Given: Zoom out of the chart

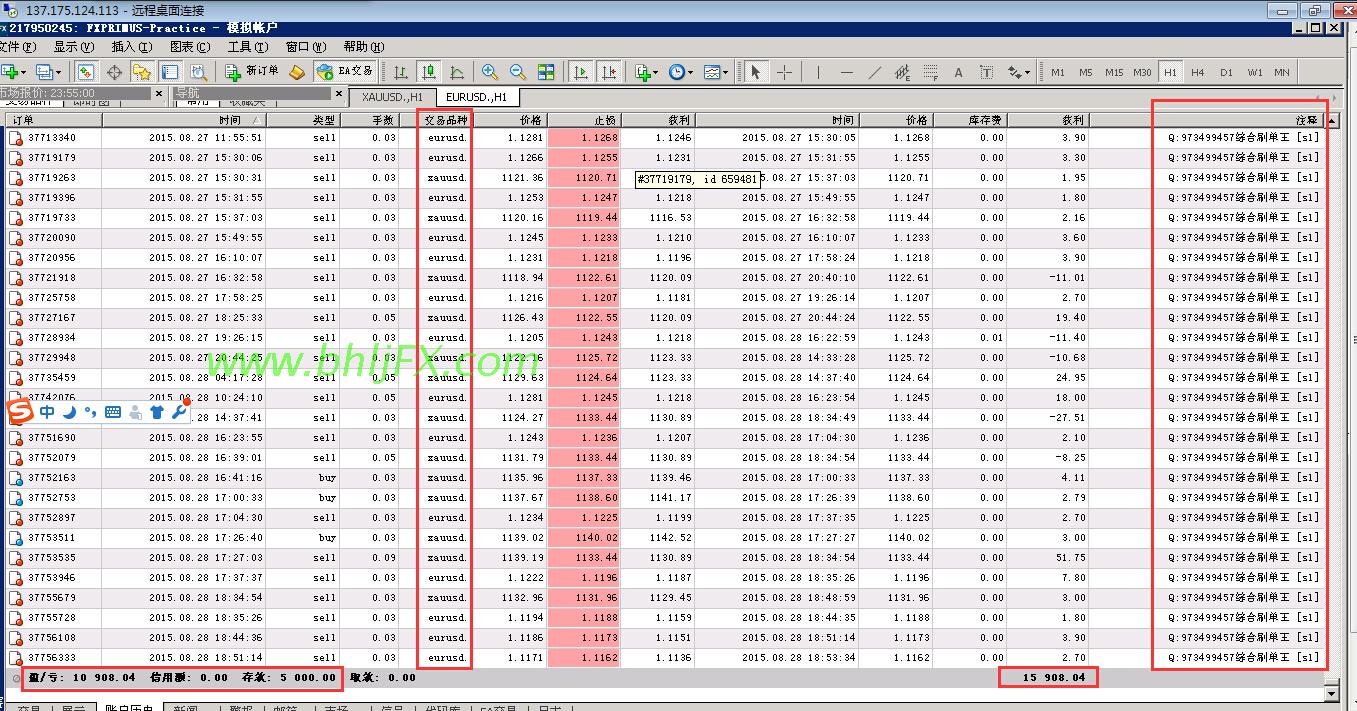Looking at the screenshot, I should [x=518, y=72].
